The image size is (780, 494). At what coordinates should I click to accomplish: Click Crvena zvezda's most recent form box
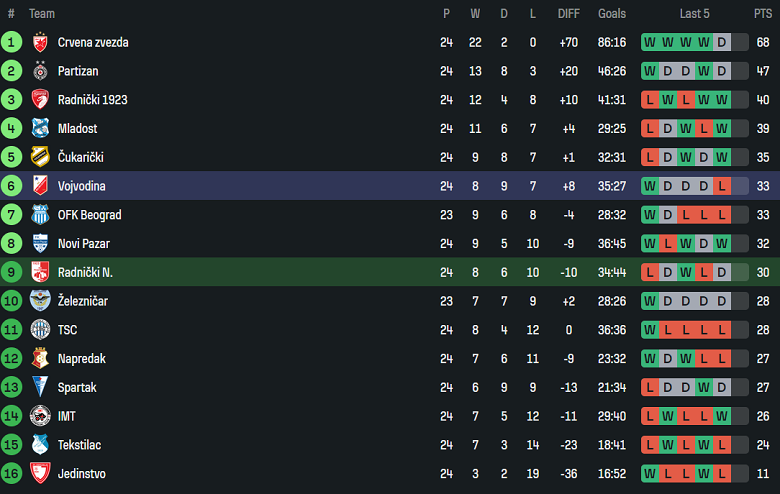[722, 42]
